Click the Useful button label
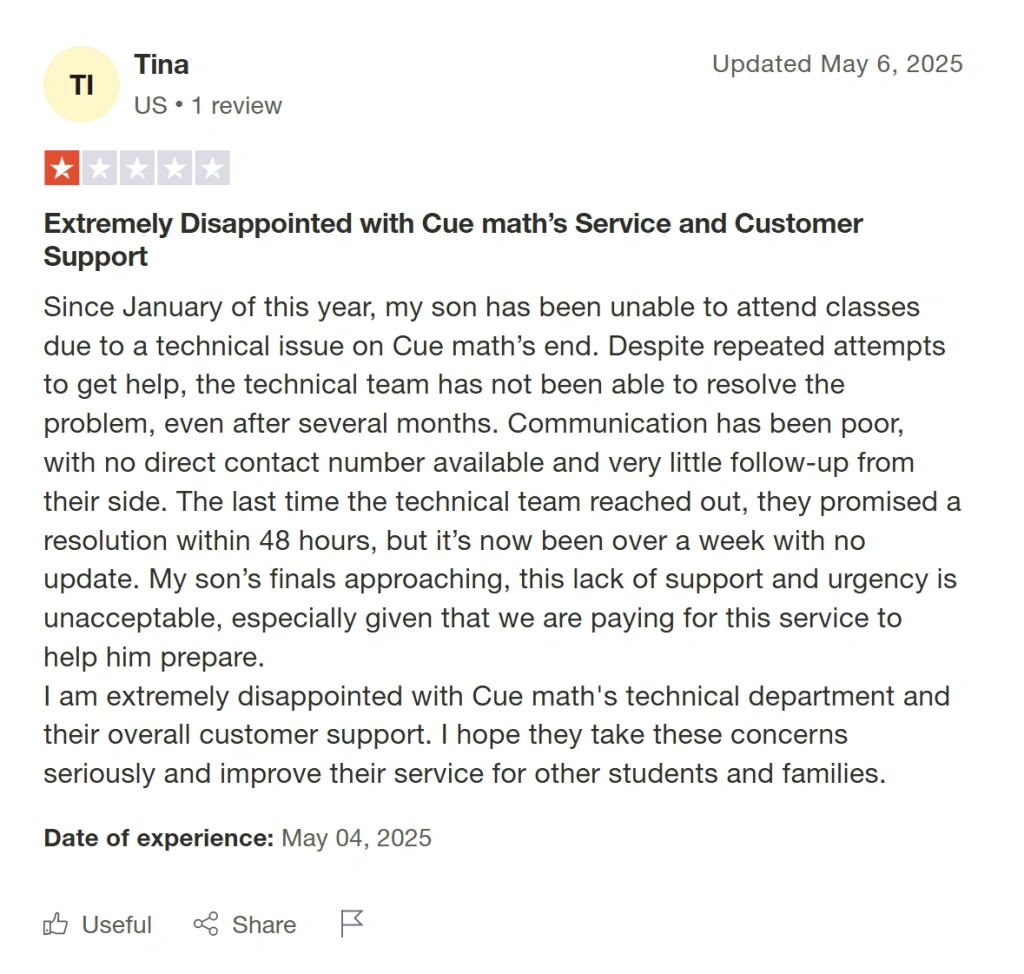The width and height of the screenshot is (1024, 974). point(116,924)
